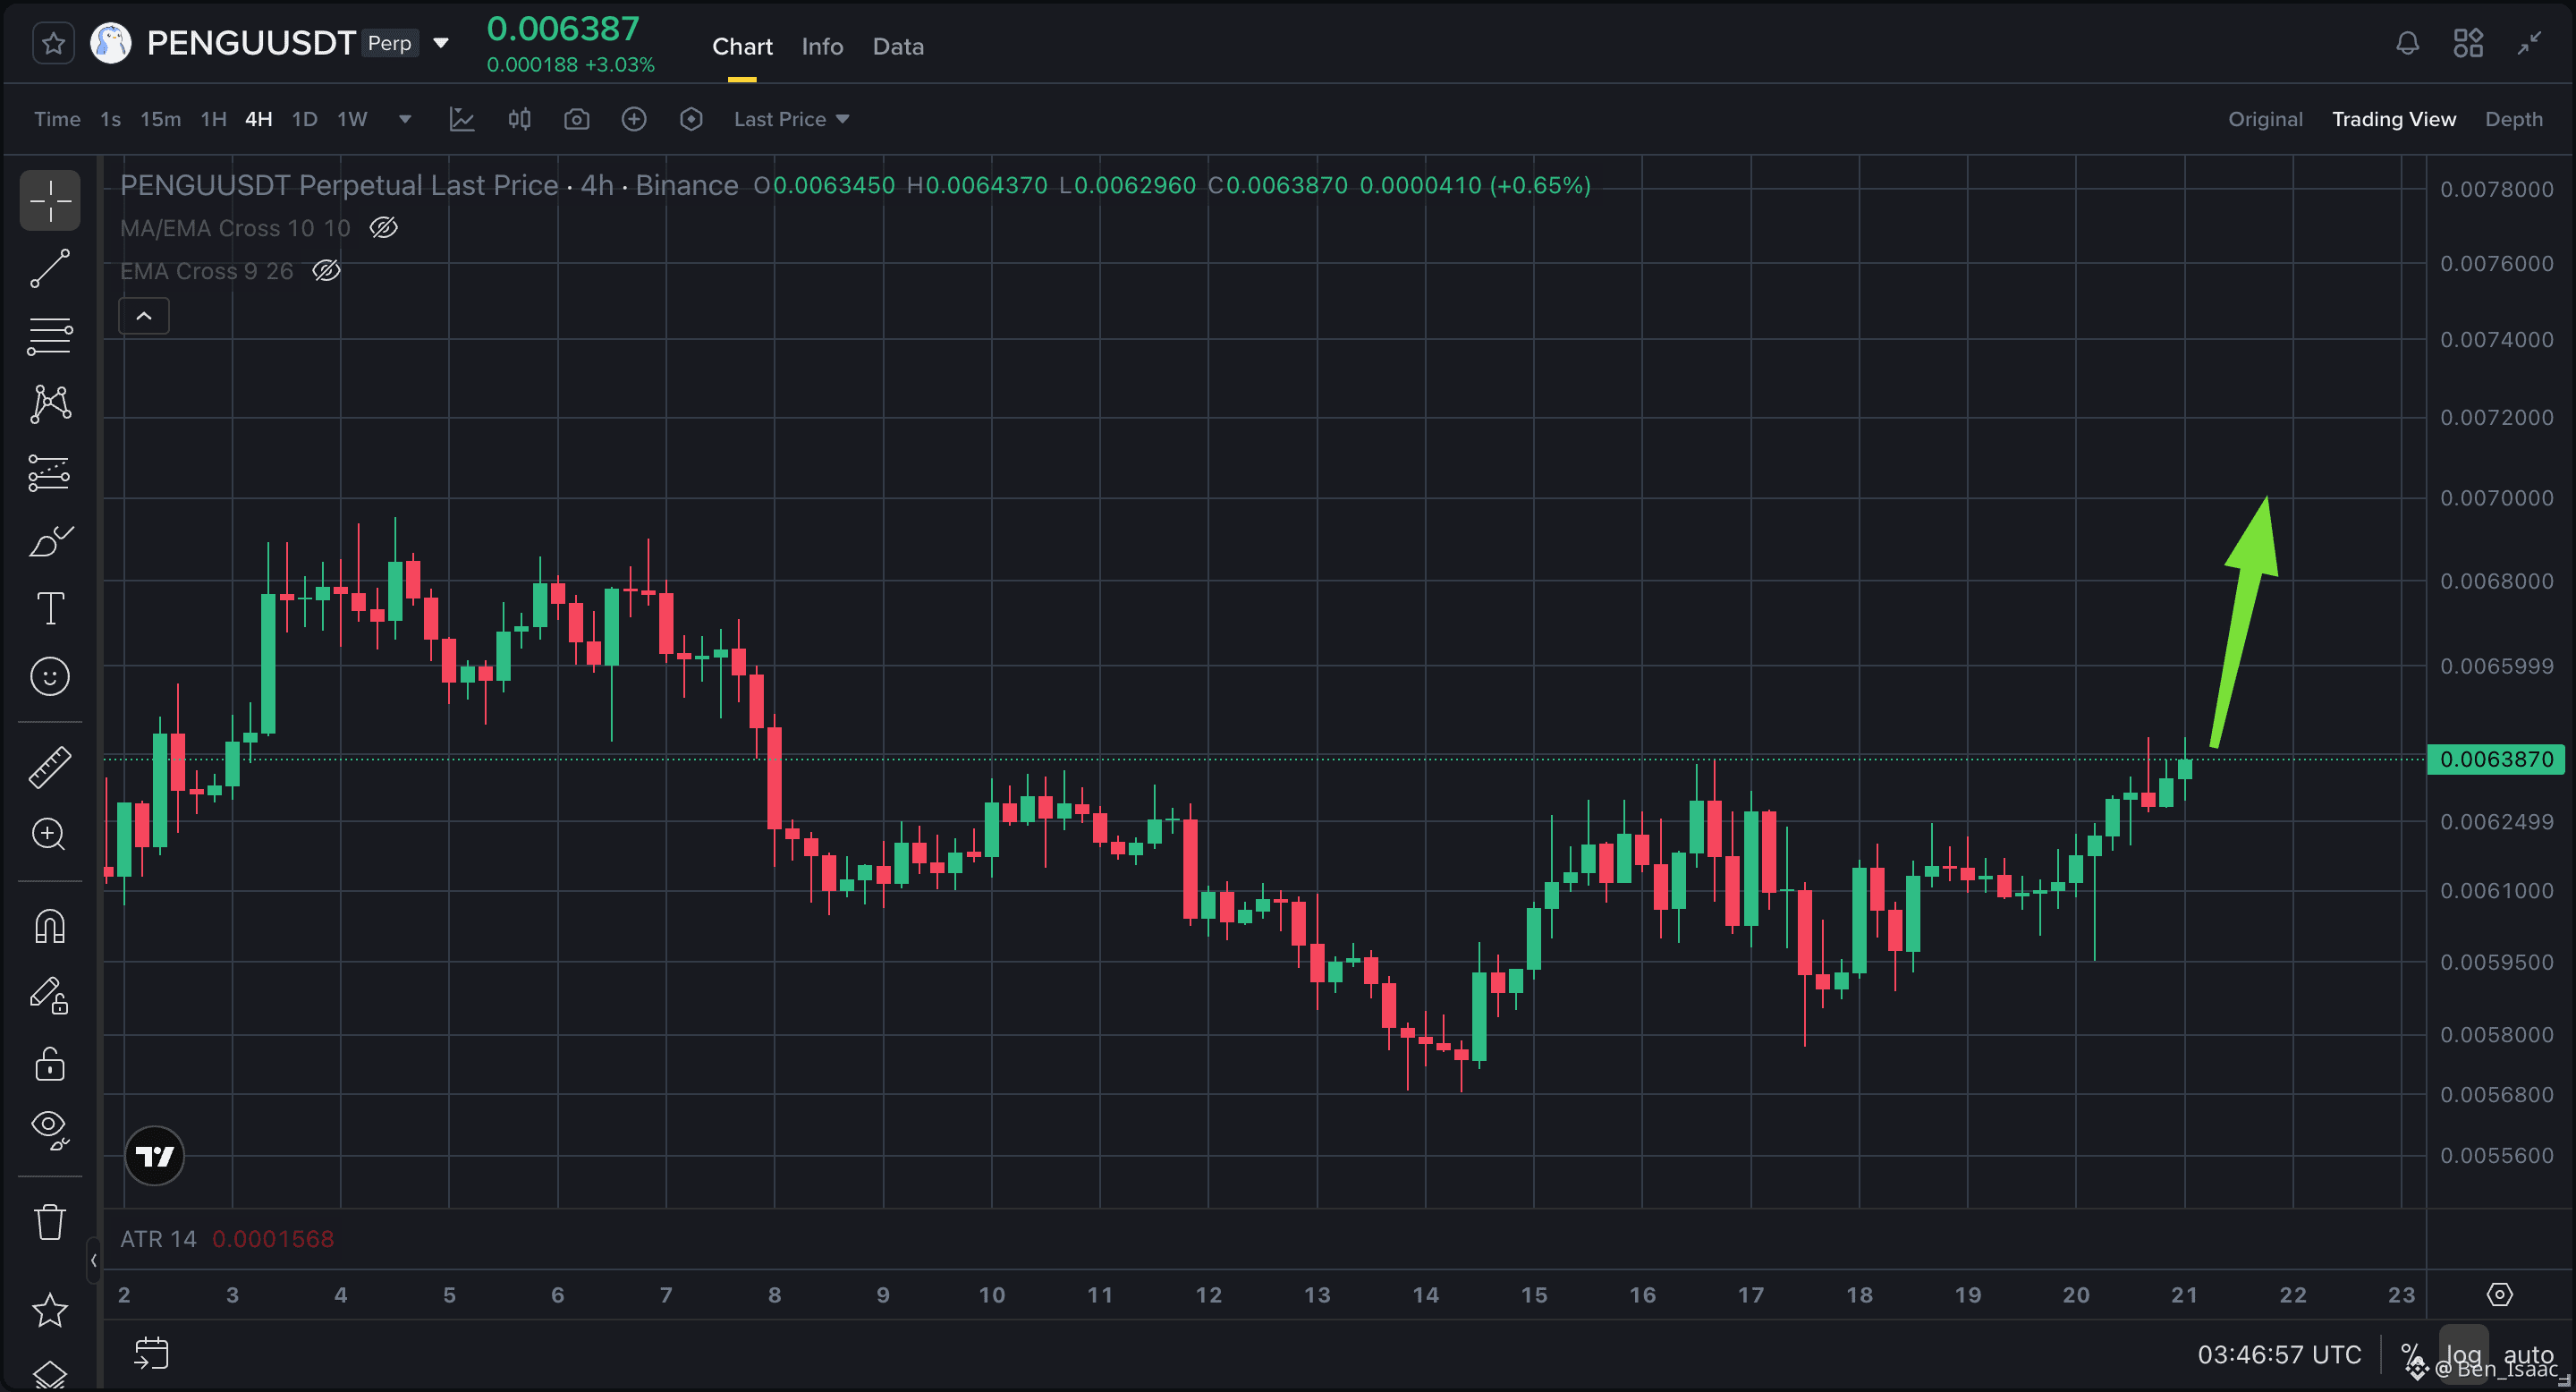Select the XABCD pattern tool
The image size is (2576, 1392).
click(x=50, y=404)
